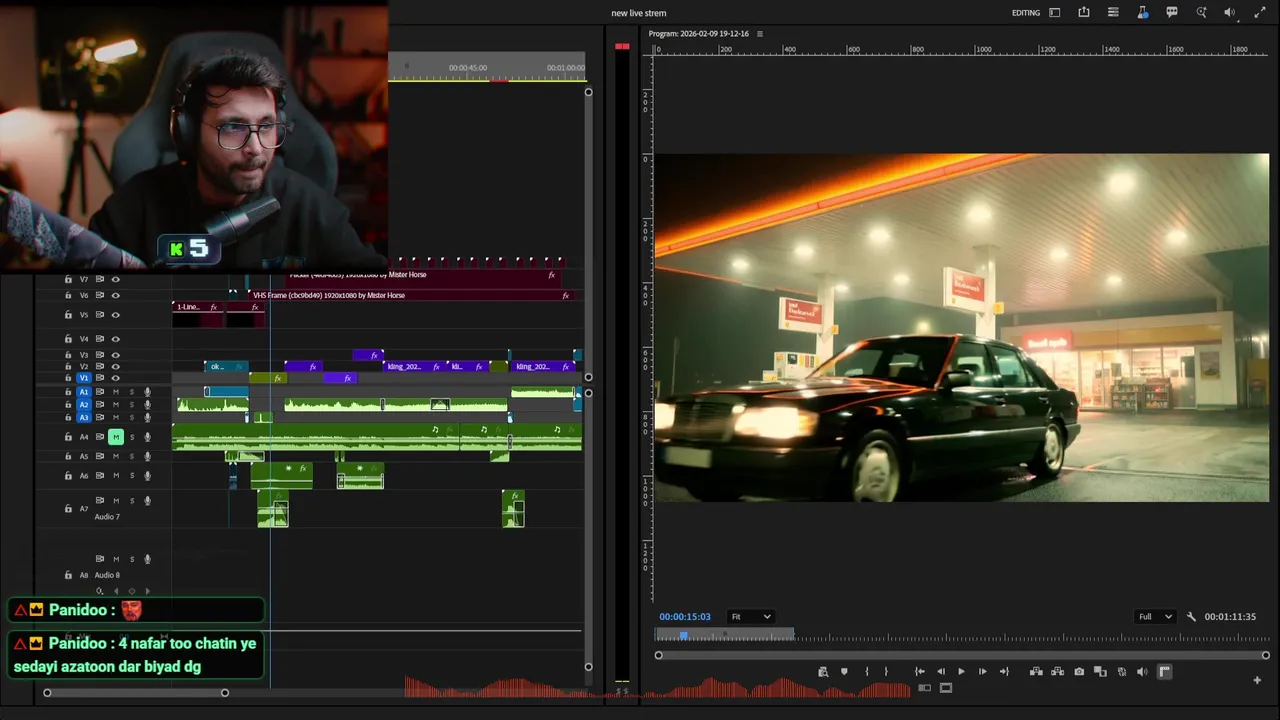Toggle lock on track A7
Screen dimensions: 1280x720
pyautogui.click(x=68, y=509)
